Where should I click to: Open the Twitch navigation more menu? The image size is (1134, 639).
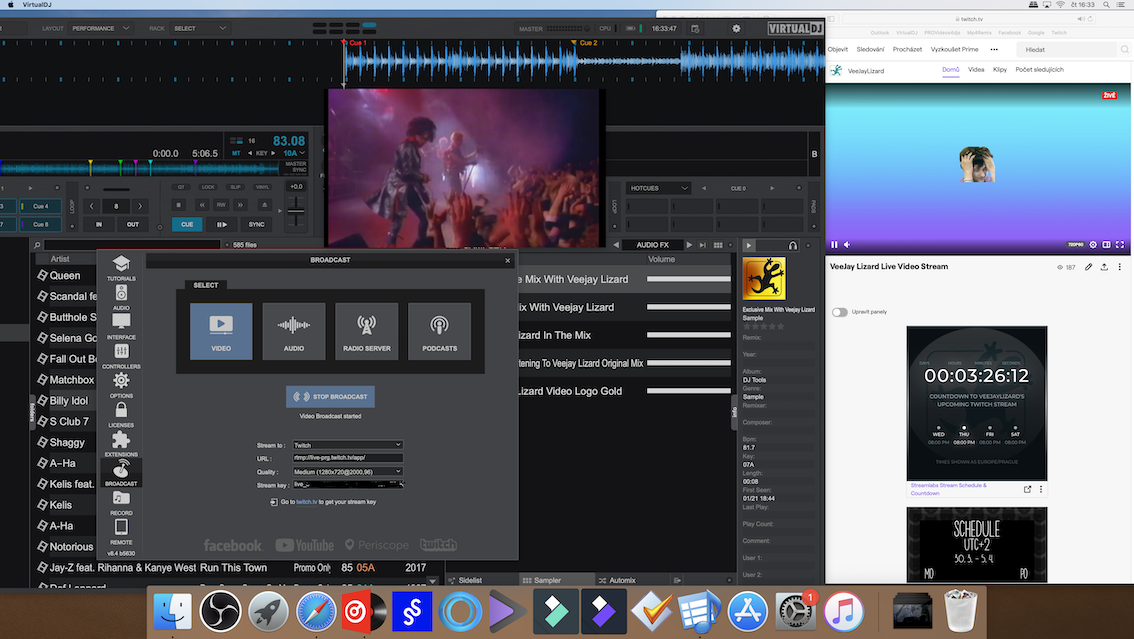tap(994, 50)
